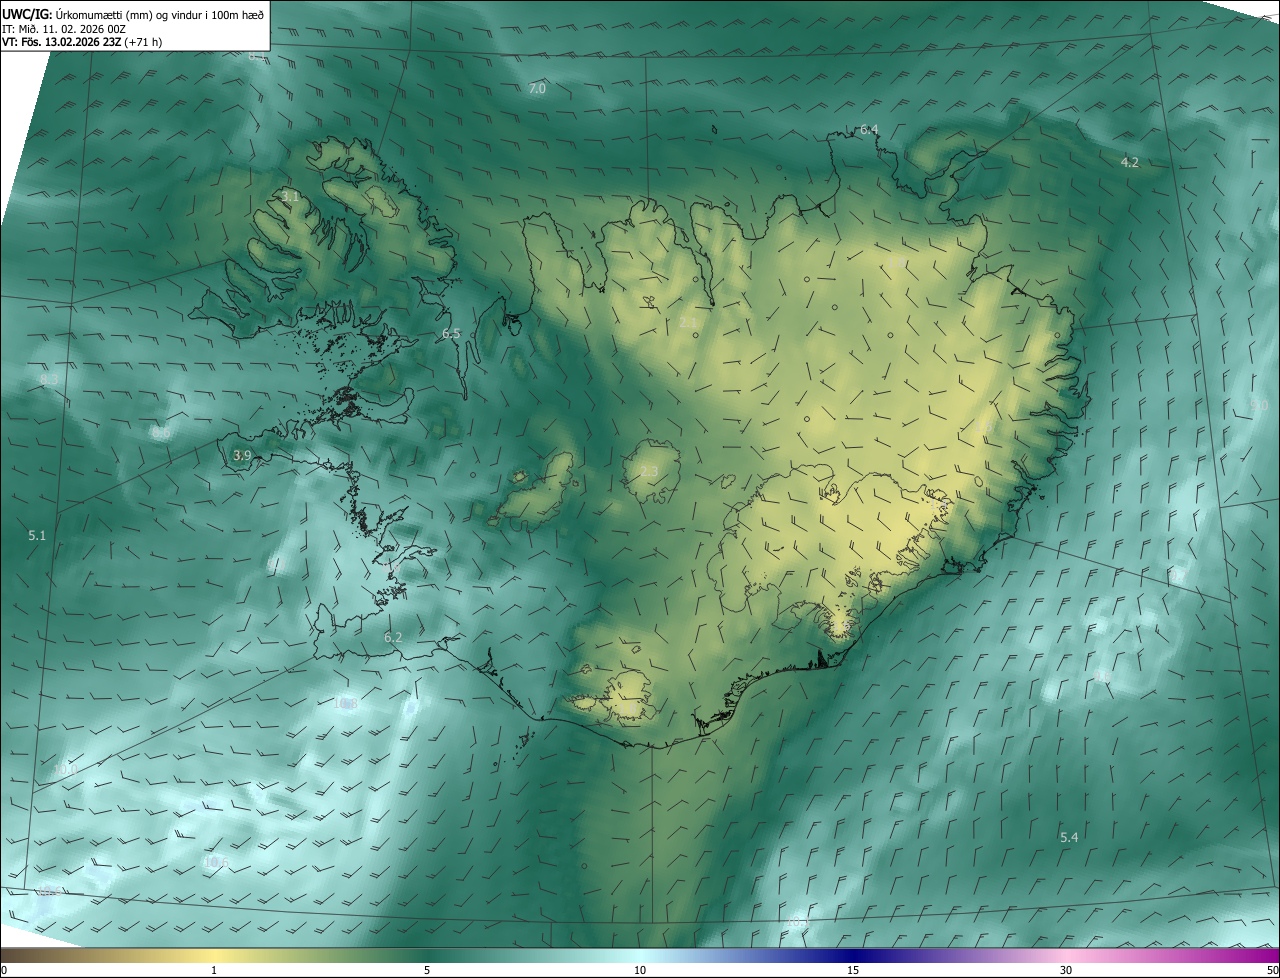The image size is (1280, 978).
Task: Click the colour scale label 50
Action: tap(1272, 970)
